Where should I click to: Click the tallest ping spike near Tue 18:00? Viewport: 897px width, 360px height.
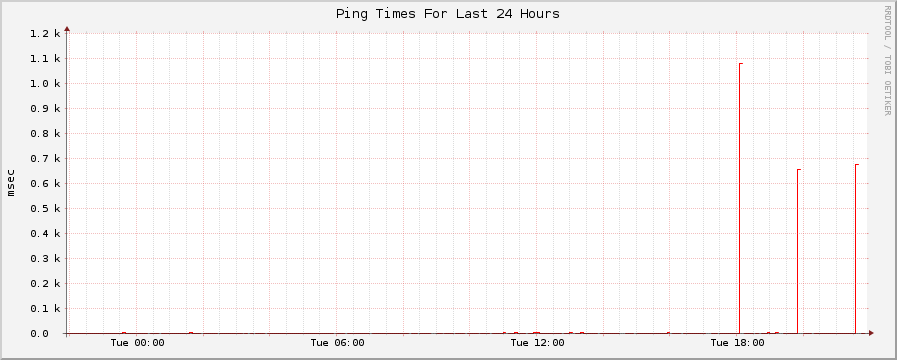pyautogui.click(x=740, y=198)
